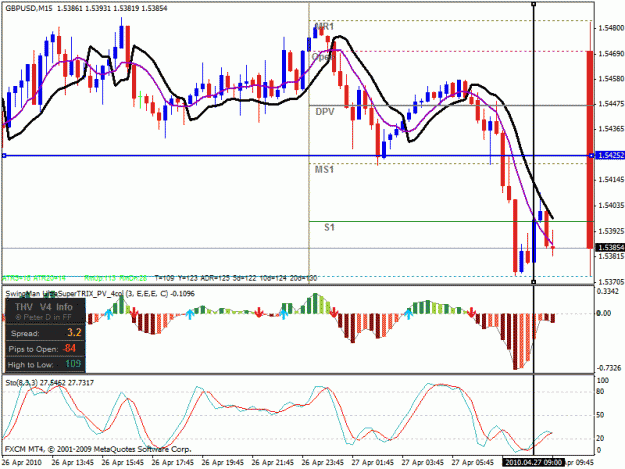Click the stochastic 20 level label
The width and height of the screenshot is (625, 469).
pos(600,438)
